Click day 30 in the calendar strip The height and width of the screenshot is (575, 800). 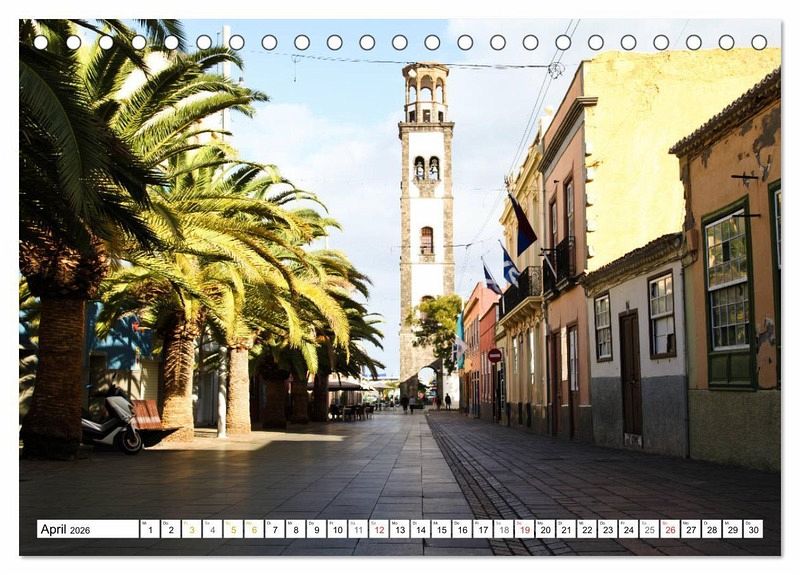click(x=753, y=529)
